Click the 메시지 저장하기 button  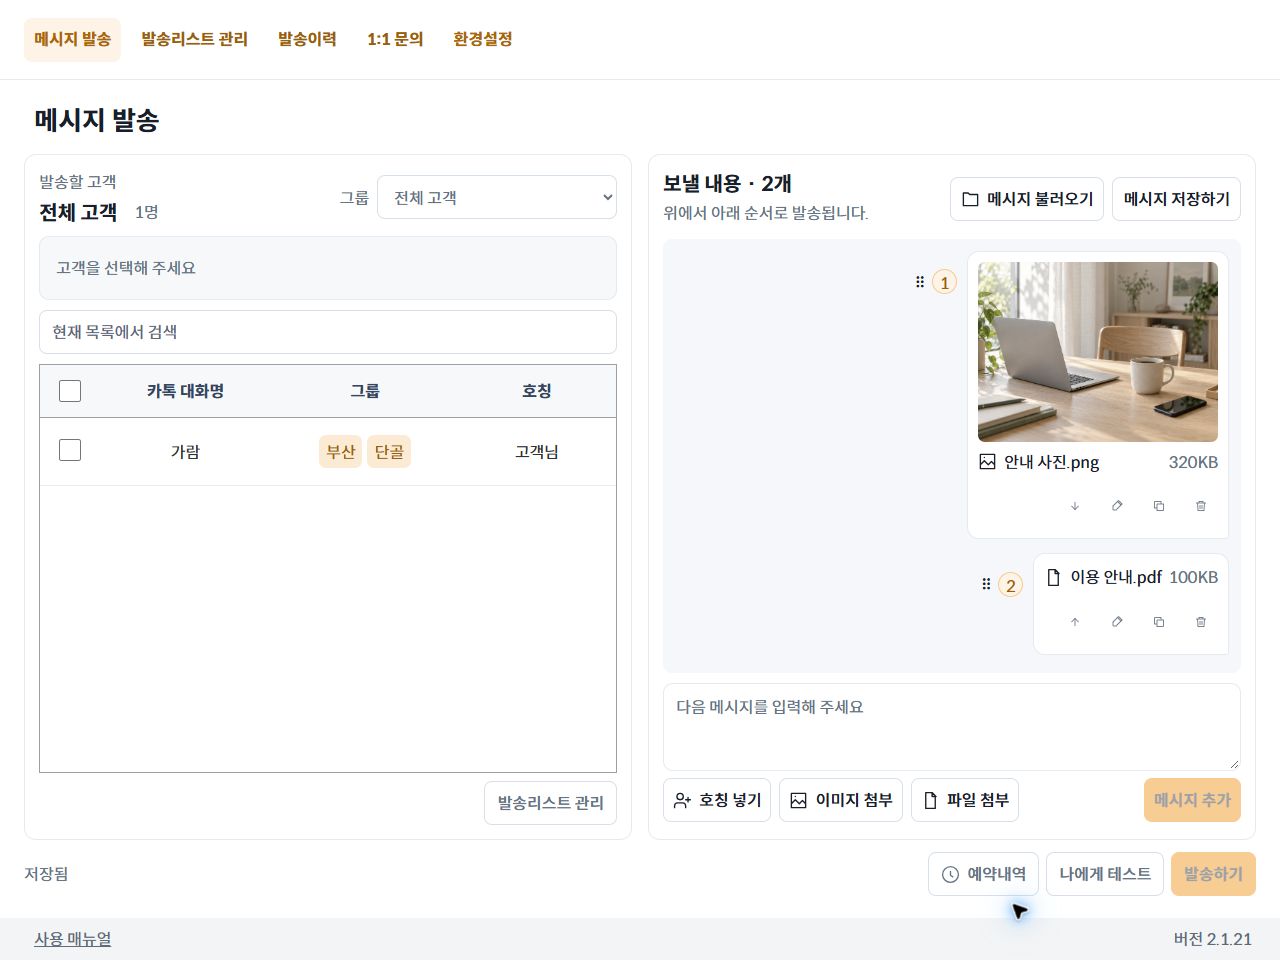click(x=1177, y=199)
